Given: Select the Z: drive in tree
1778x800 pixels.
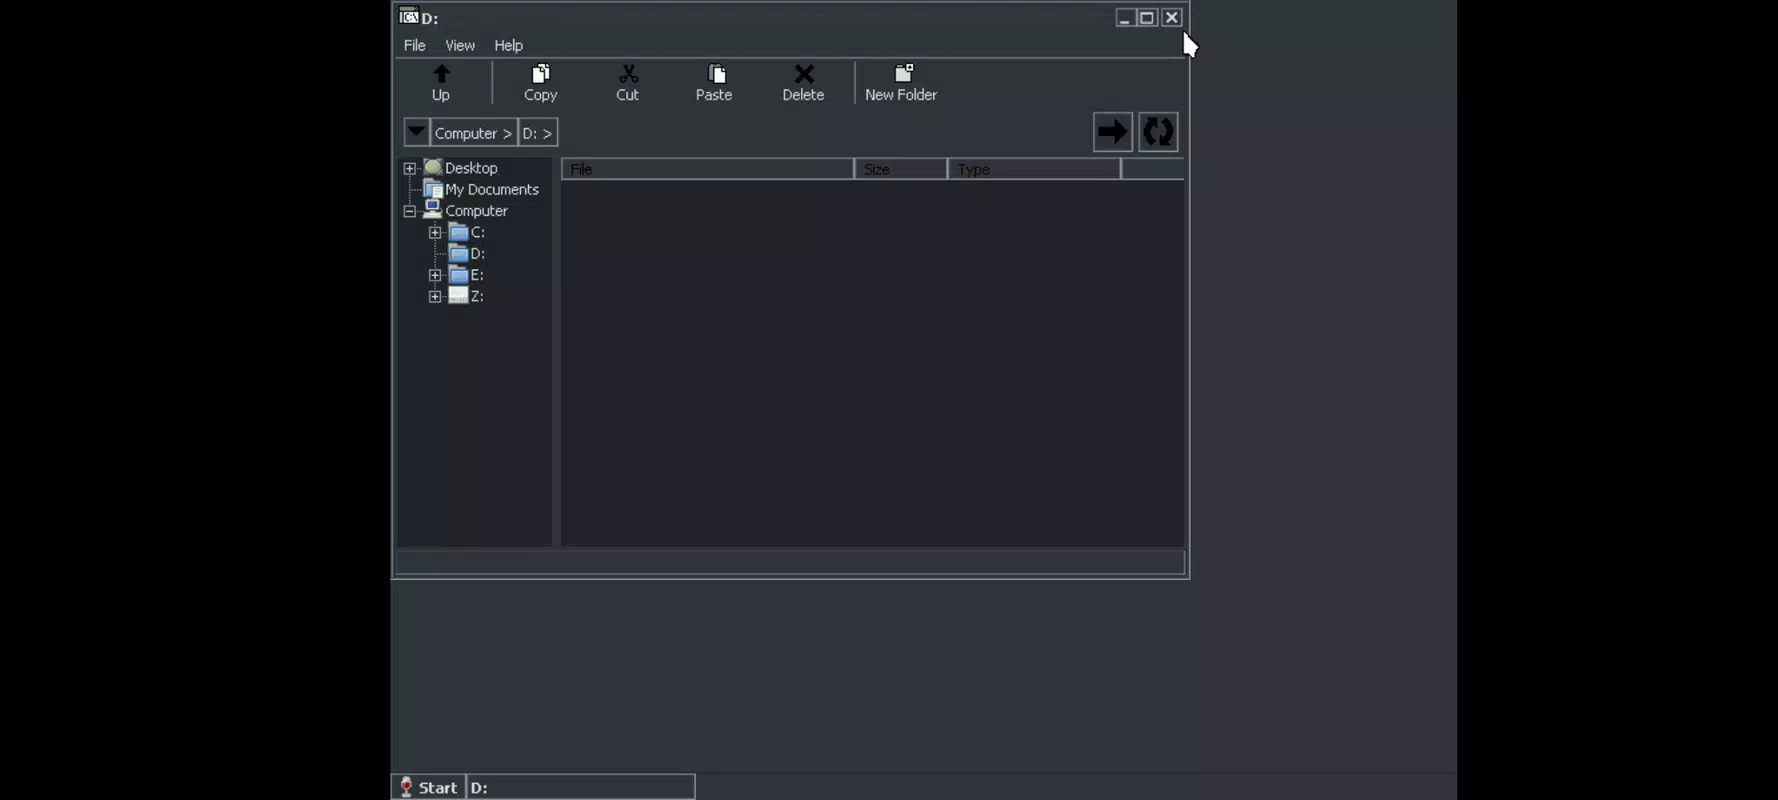Looking at the screenshot, I should point(477,296).
